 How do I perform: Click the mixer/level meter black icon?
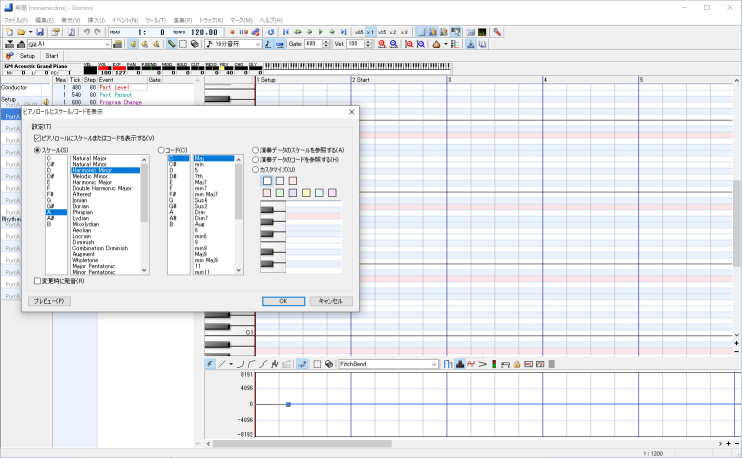(482, 32)
